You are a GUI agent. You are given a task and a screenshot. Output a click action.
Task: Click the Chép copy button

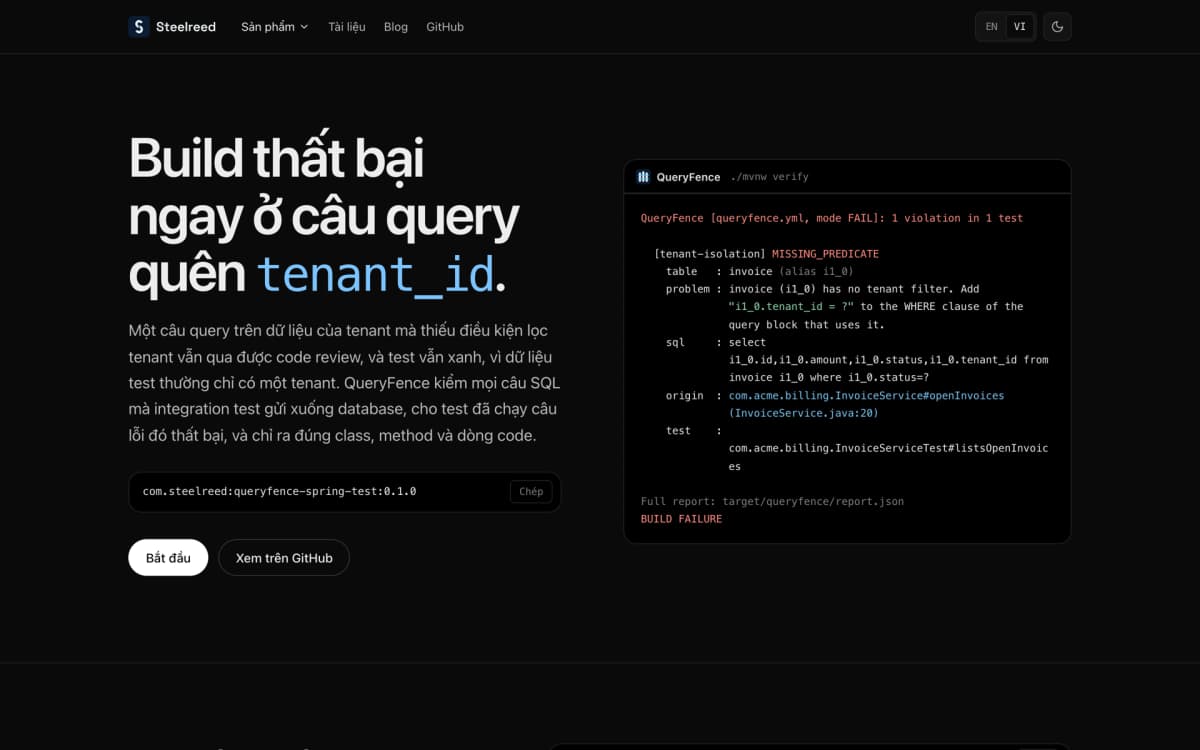(x=531, y=491)
